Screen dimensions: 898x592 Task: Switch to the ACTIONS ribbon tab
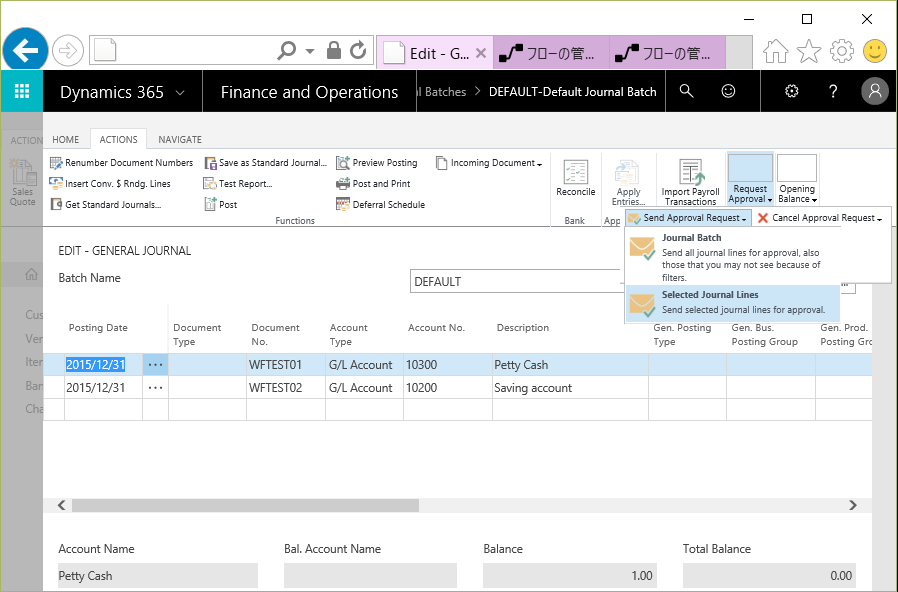[x=119, y=140]
